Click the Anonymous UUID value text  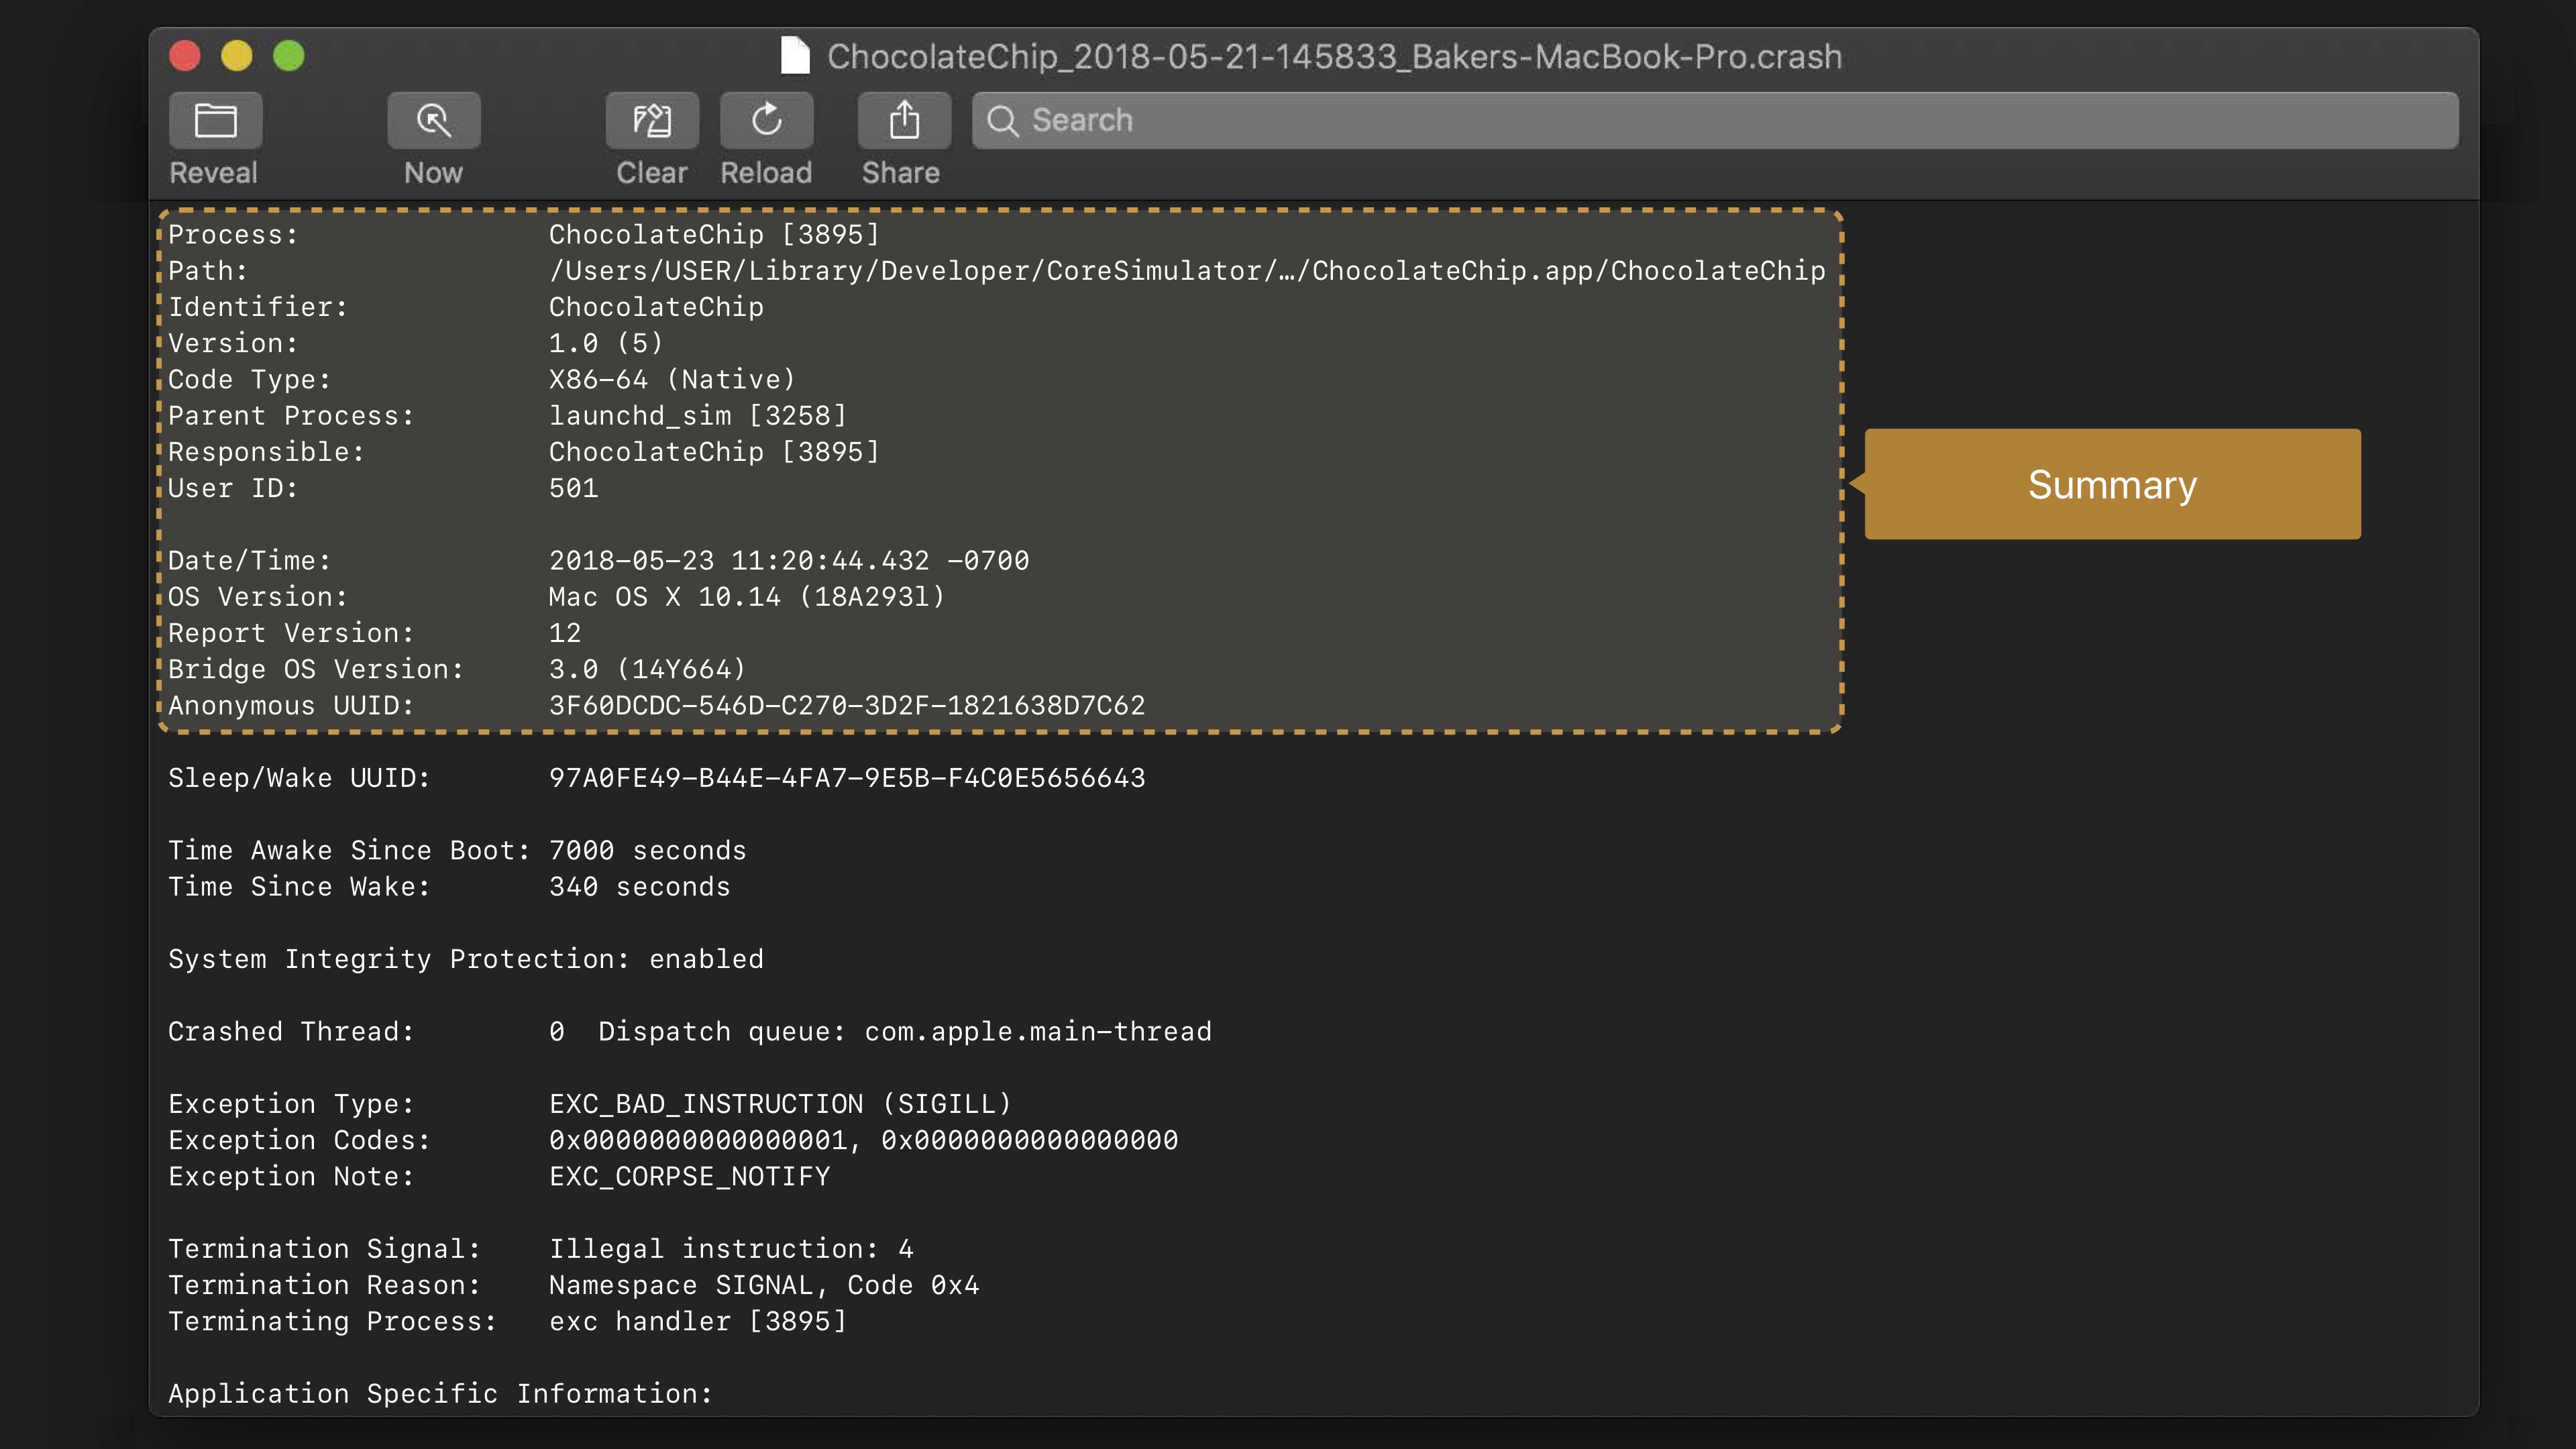tap(846, 706)
